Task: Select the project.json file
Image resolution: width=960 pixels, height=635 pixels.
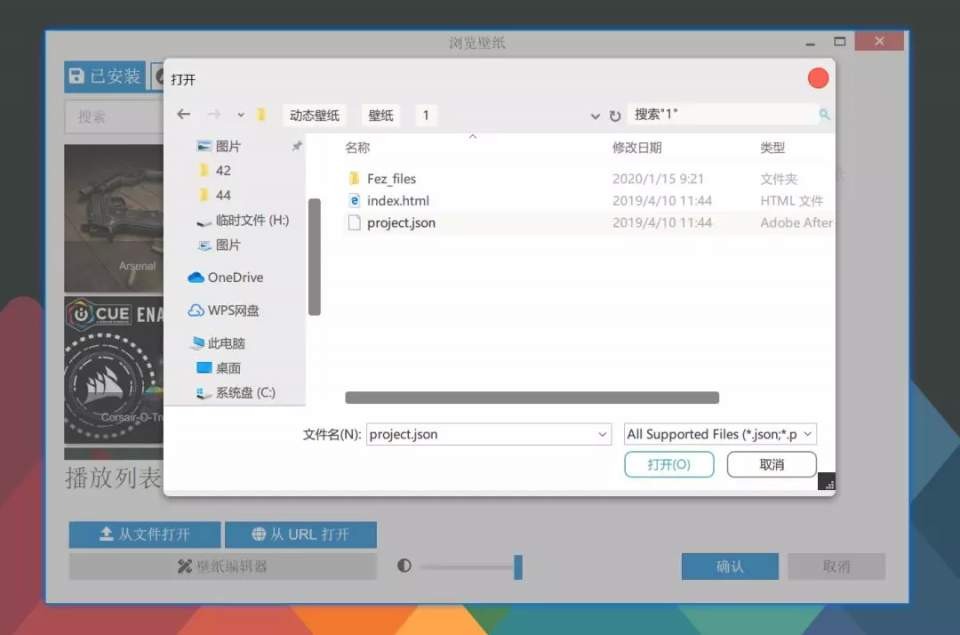Action: [400, 223]
